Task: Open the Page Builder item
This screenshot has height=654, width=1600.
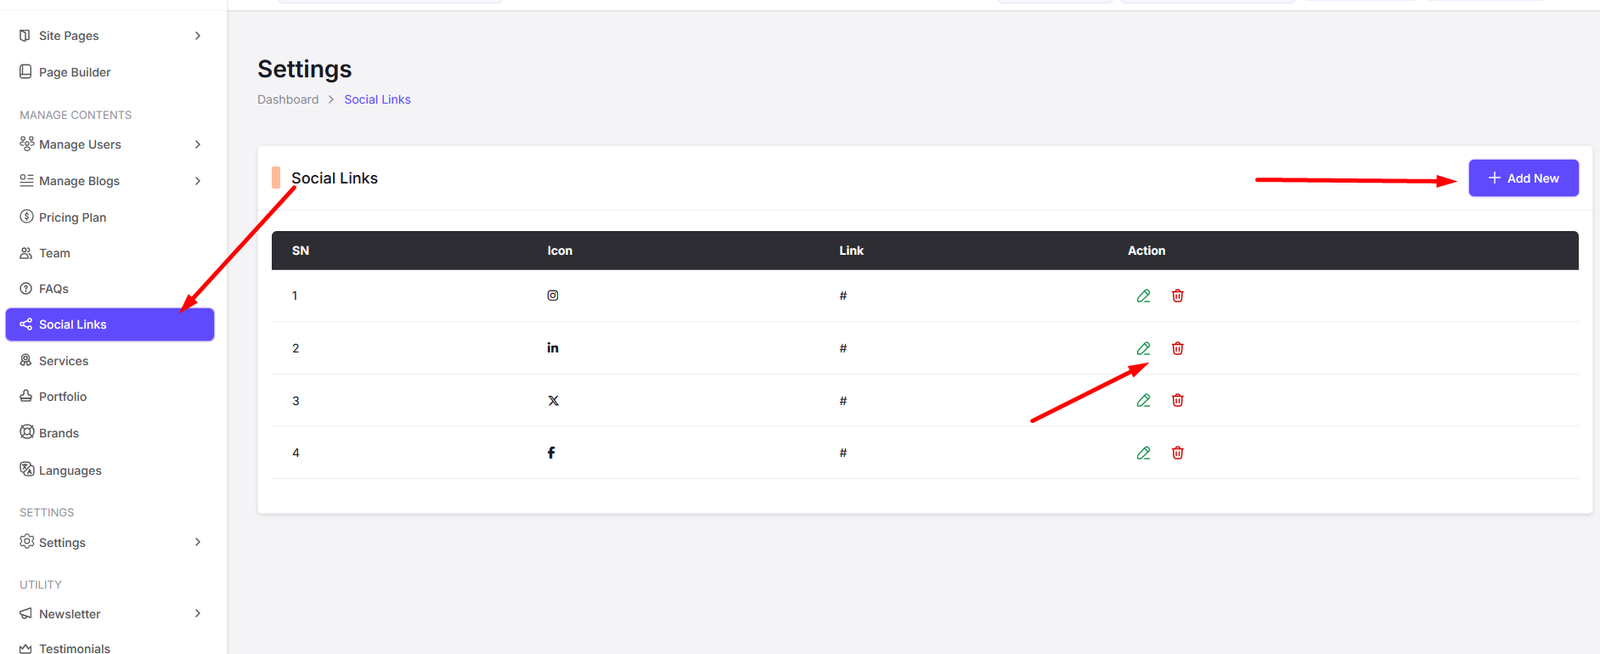Action: click(74, 72)
